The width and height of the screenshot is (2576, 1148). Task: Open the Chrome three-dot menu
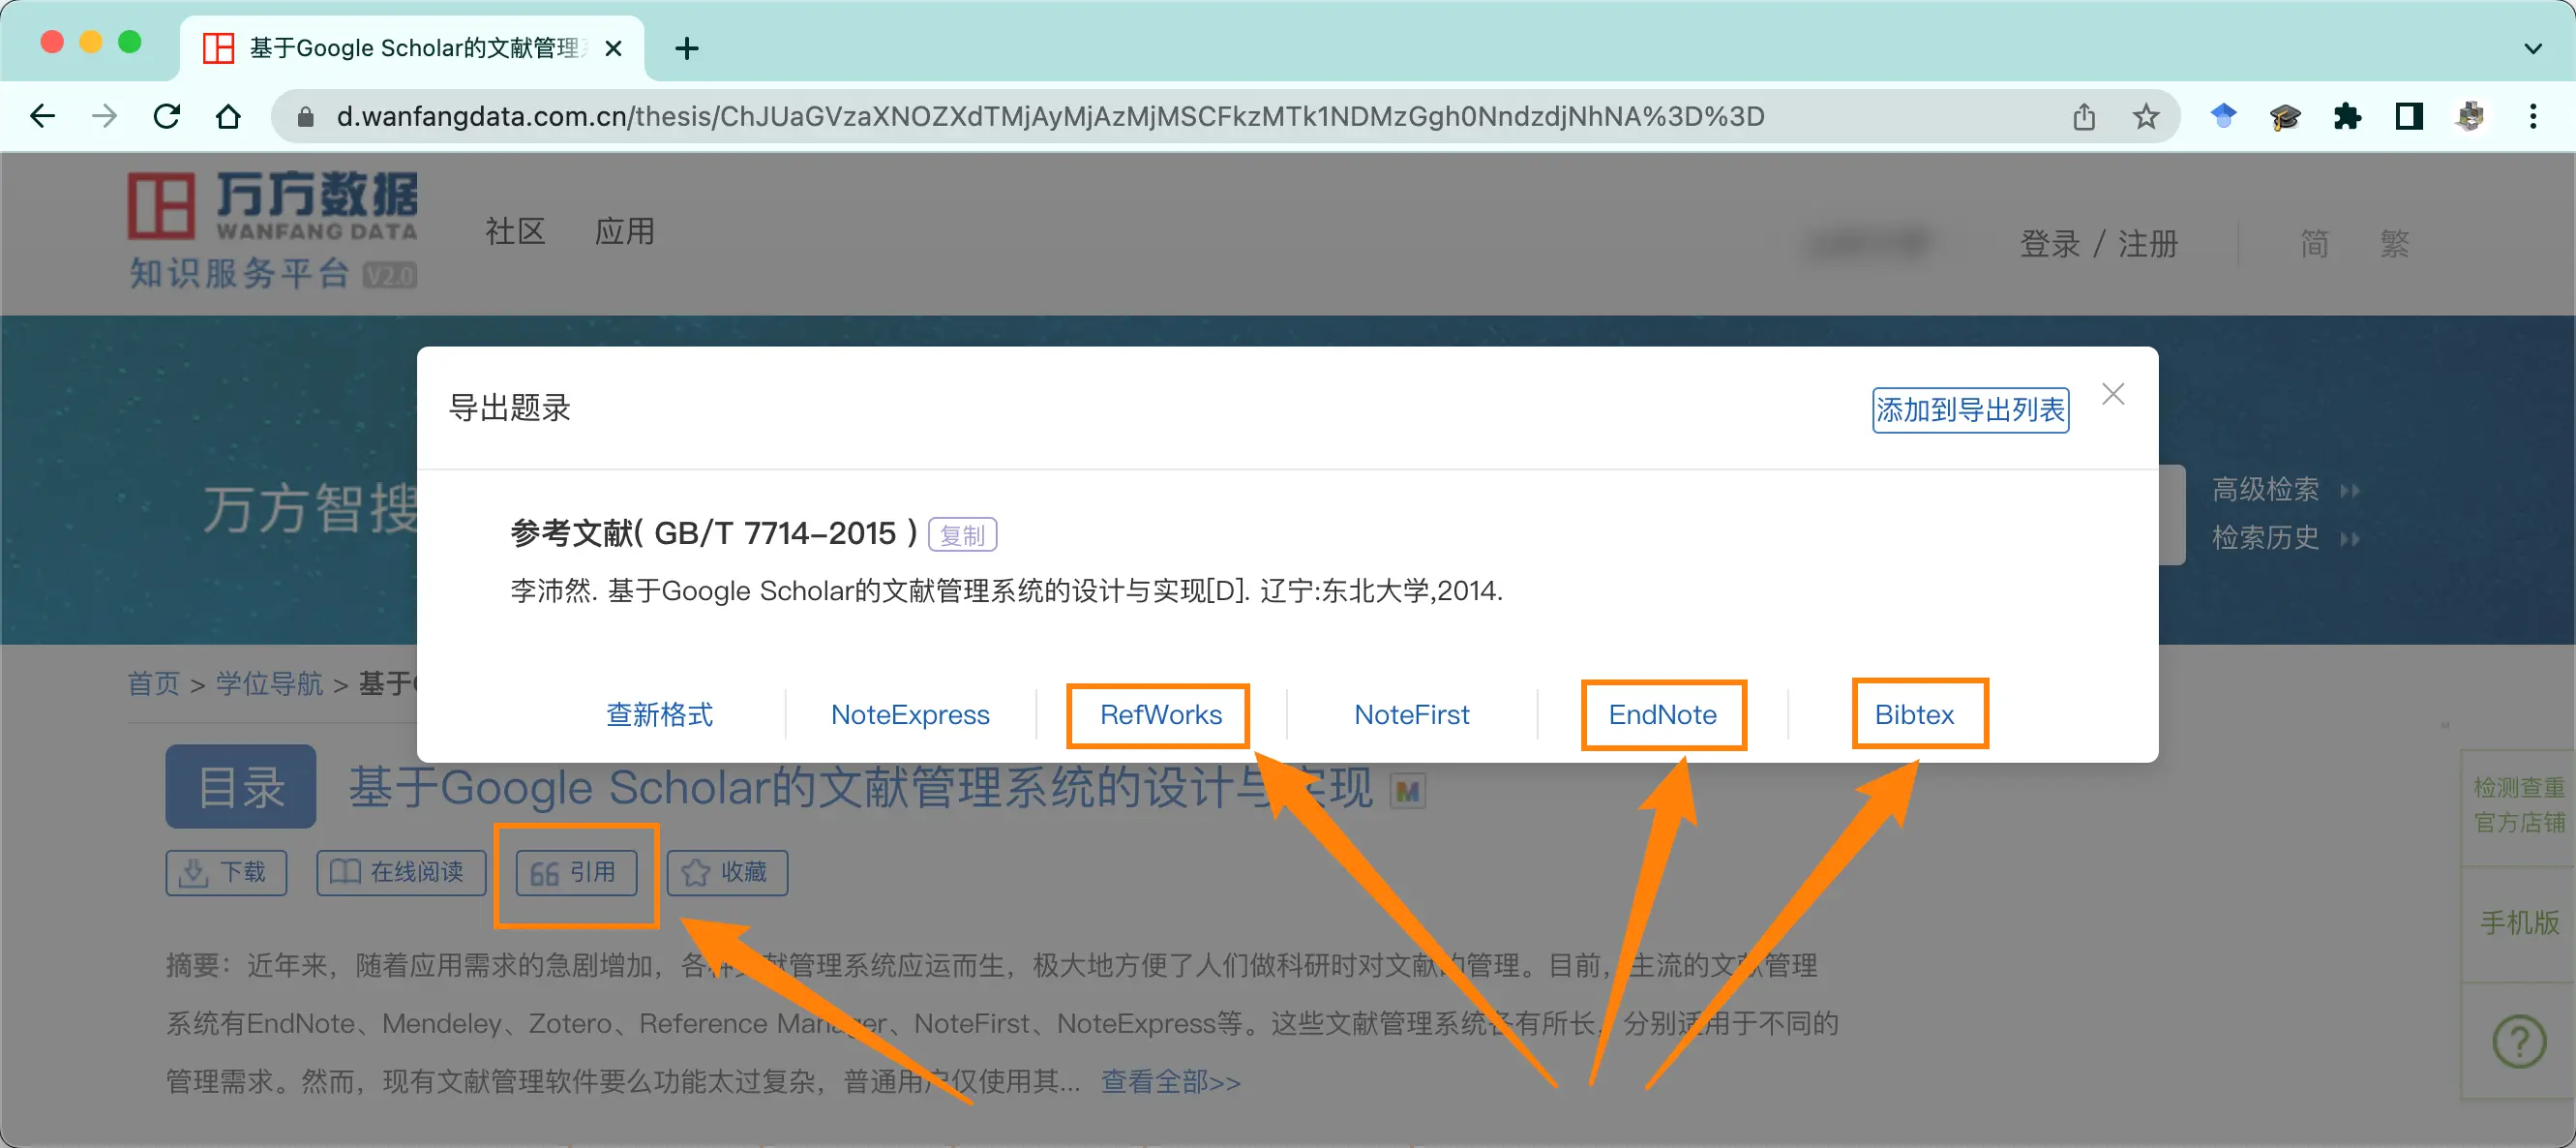point(2532,117)
